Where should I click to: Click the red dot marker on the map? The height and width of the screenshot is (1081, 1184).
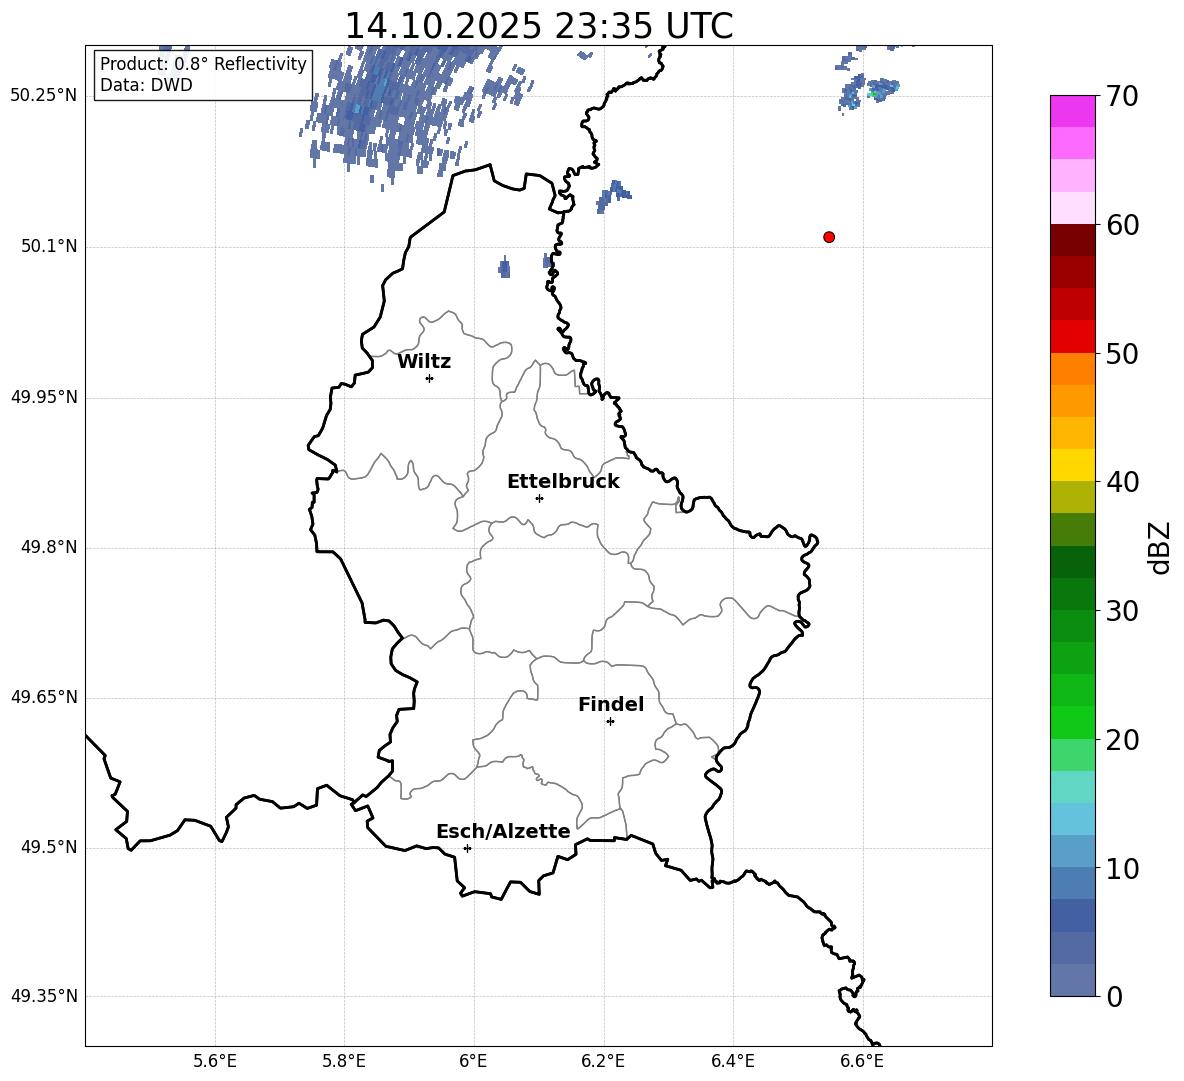pos(829,237)
